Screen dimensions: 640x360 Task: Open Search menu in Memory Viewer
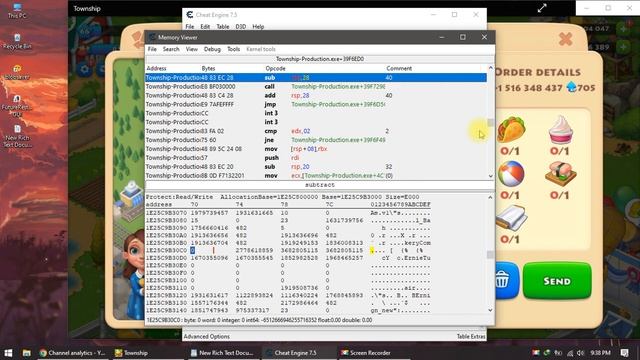pyautogui.click(x=171, y=49)
